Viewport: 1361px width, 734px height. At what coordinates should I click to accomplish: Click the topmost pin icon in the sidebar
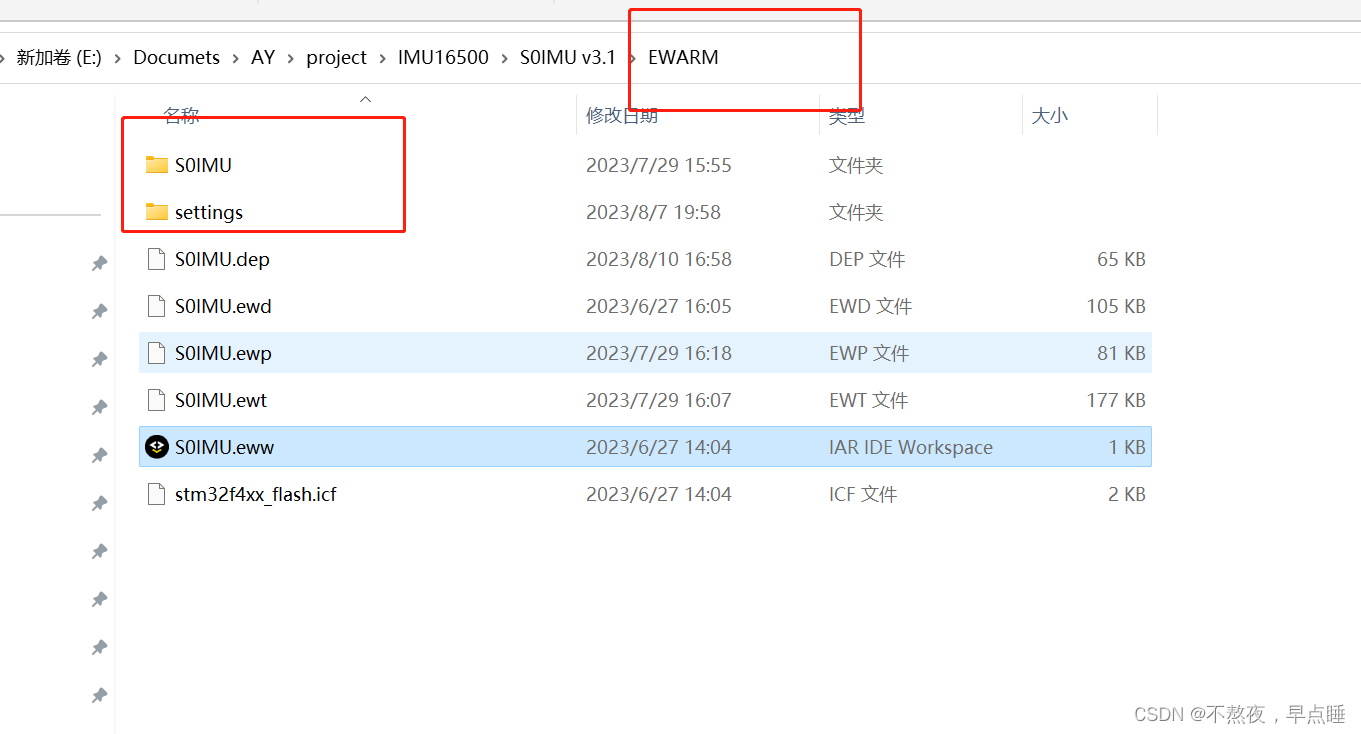click(x=99, y=263)
